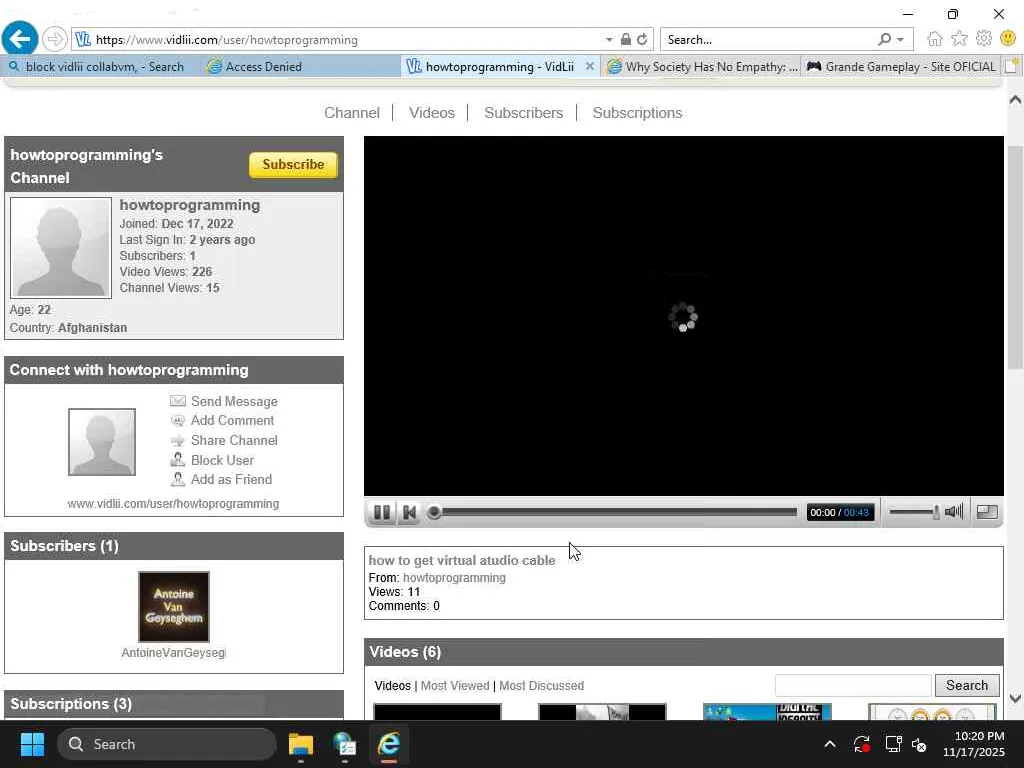
Task: Click the padlock security icon
Action: (x=626, y=39)
